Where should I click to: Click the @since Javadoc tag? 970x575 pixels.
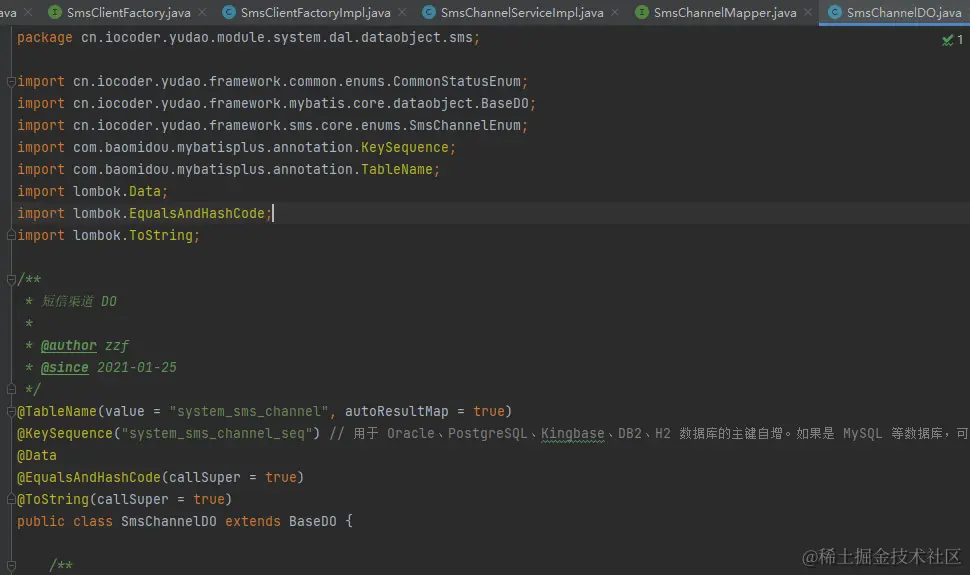pyautogui.click(x=64, y=368)
